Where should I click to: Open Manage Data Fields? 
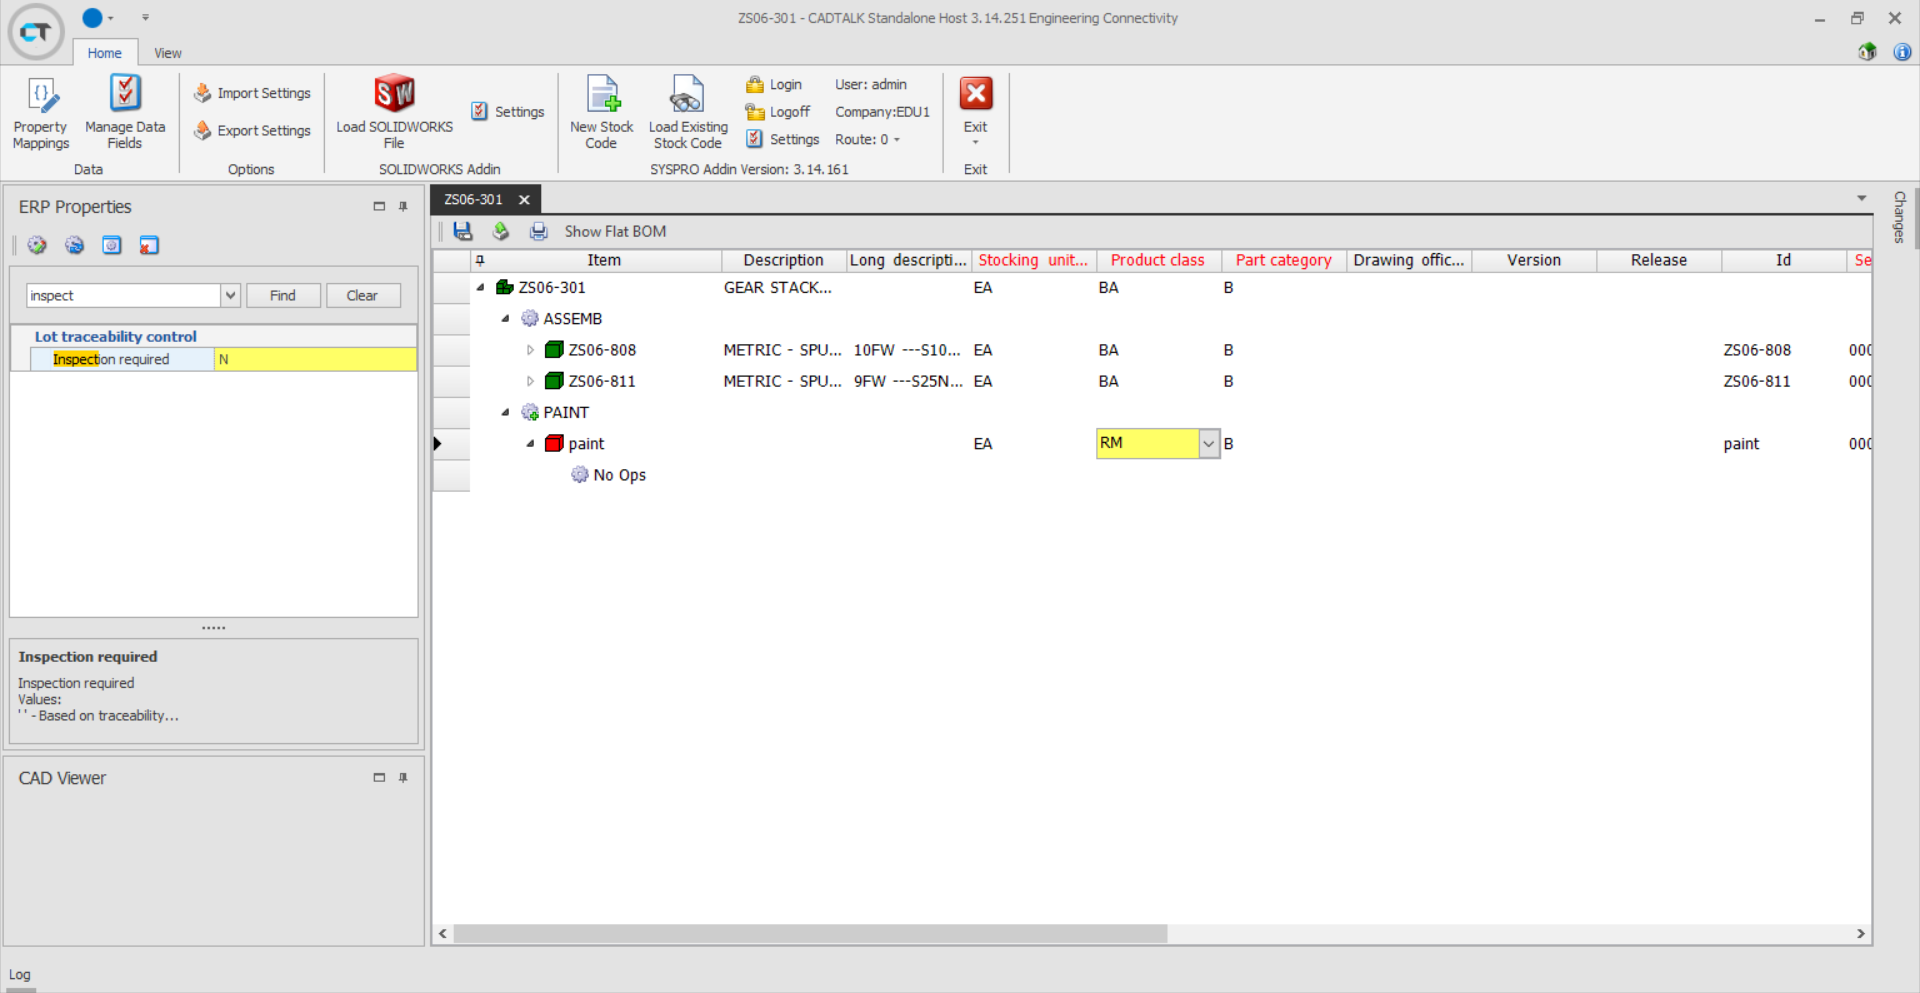click(125, 111)
